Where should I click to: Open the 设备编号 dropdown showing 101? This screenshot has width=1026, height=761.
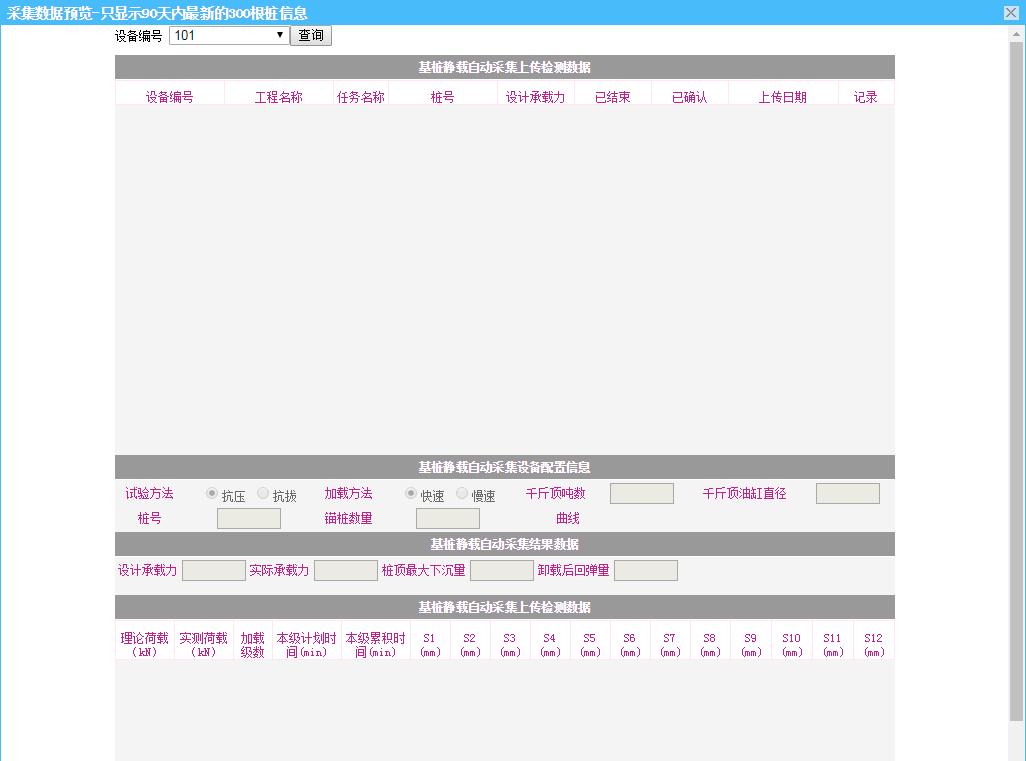point(229,35)
